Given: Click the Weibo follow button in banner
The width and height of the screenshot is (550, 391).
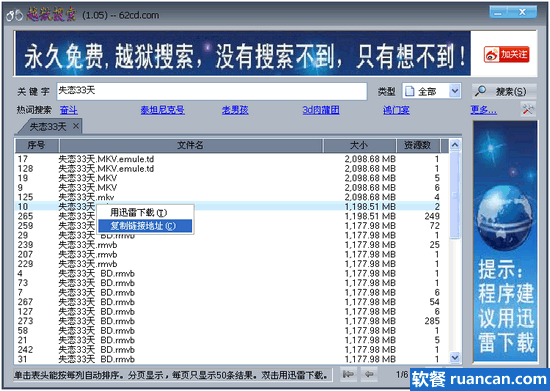Looking at the screenshot, I should coord(506,54).
